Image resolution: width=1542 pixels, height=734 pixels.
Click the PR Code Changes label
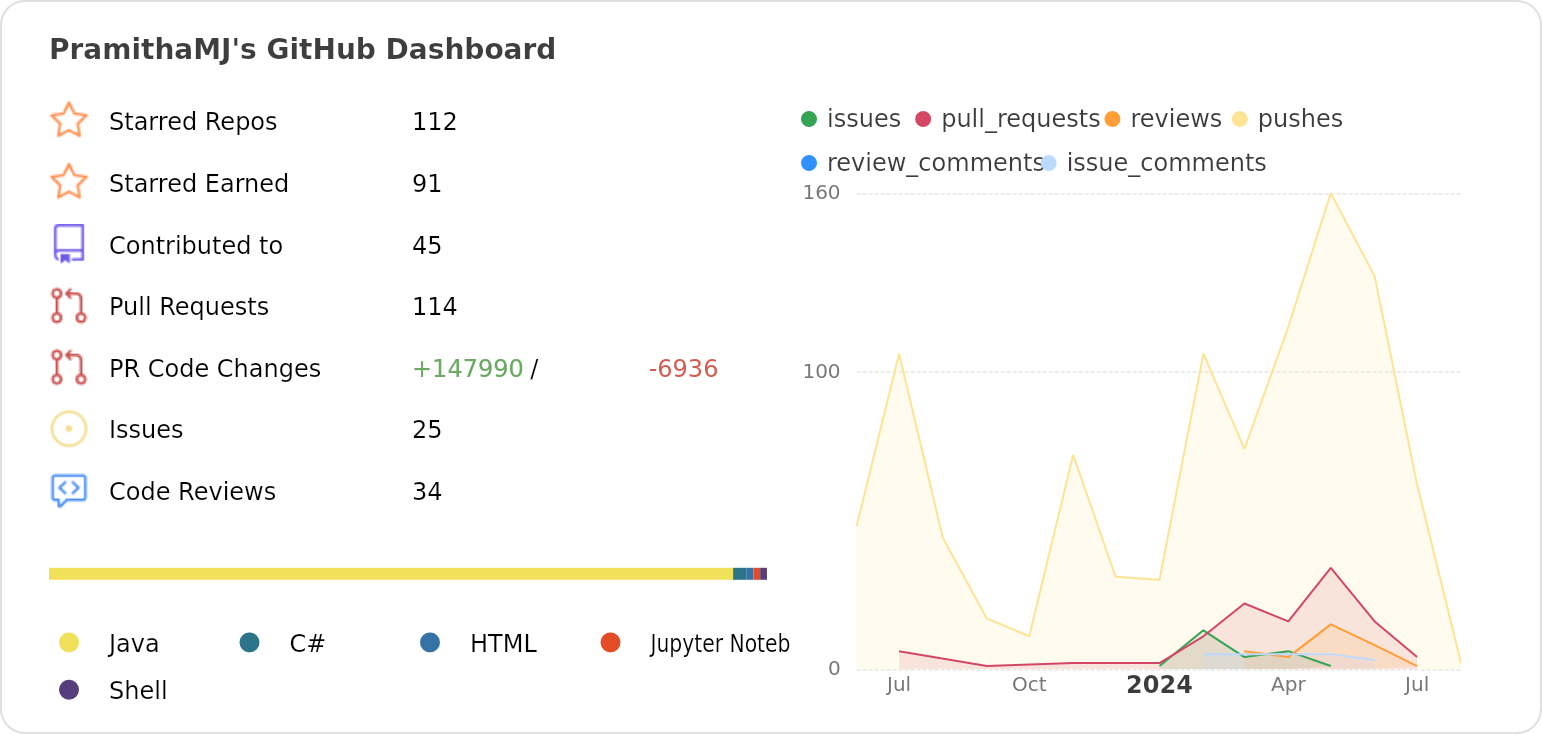click(x=215, y=368)
